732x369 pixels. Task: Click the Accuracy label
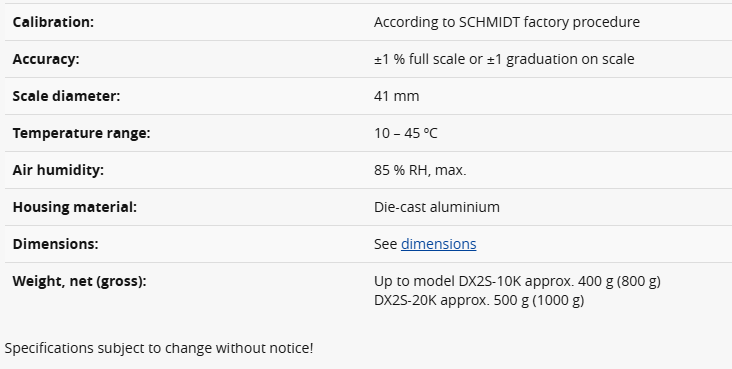[x=46, y=59]
